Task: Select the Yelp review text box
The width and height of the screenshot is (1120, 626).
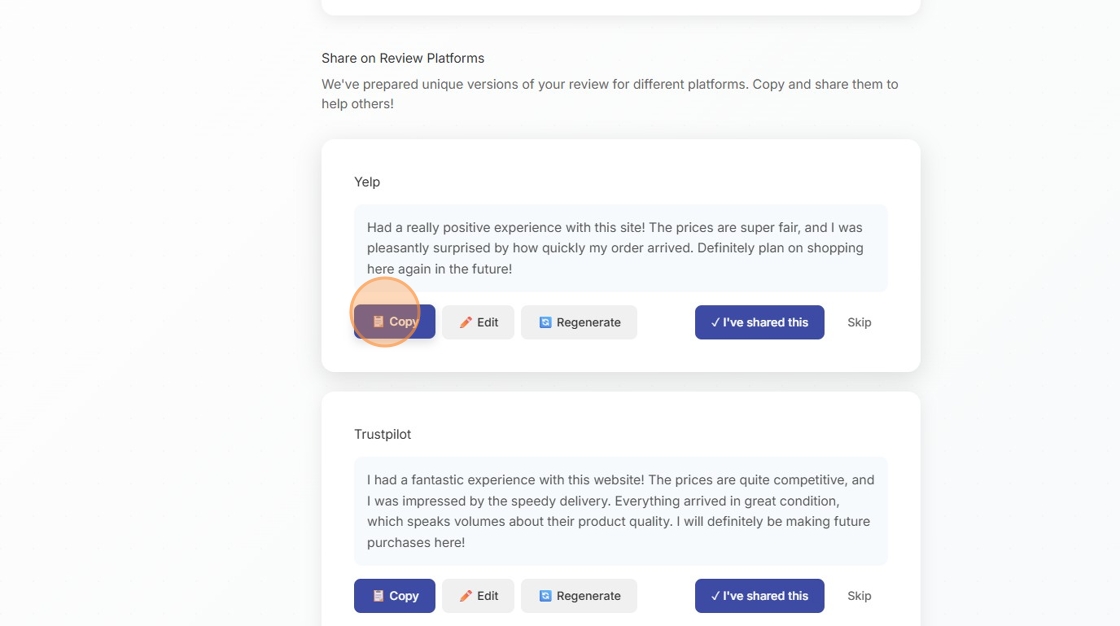Action: (620, 247)
